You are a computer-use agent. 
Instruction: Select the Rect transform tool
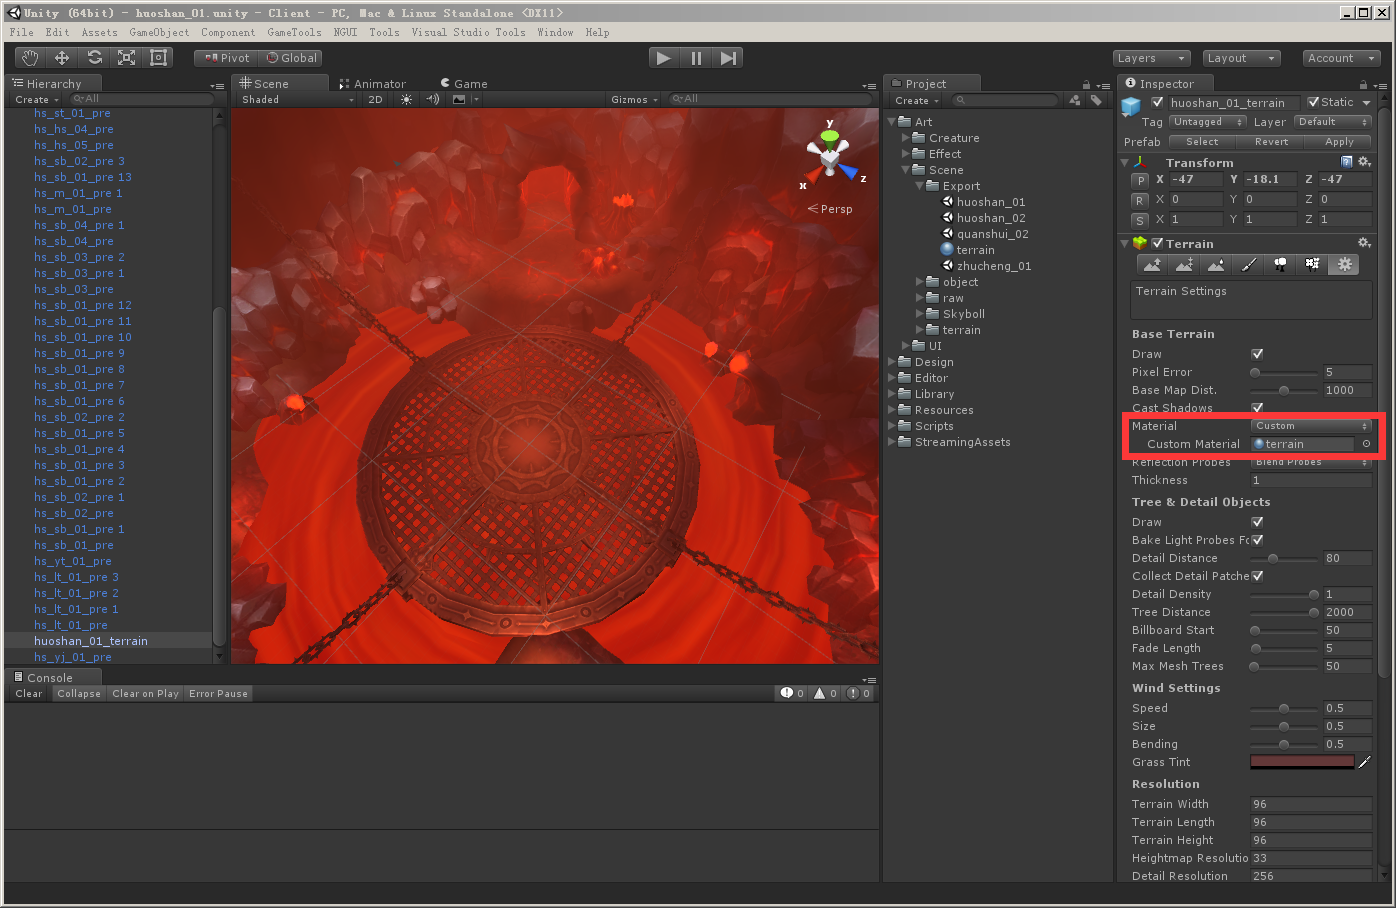158,58
